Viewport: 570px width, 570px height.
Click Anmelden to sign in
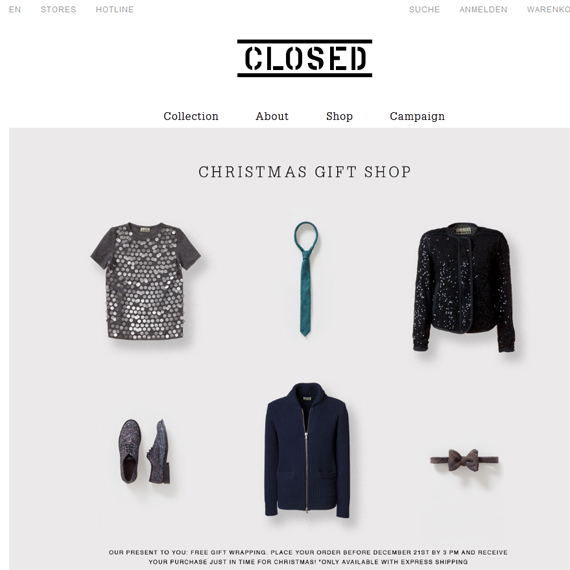tap(483, 9)
